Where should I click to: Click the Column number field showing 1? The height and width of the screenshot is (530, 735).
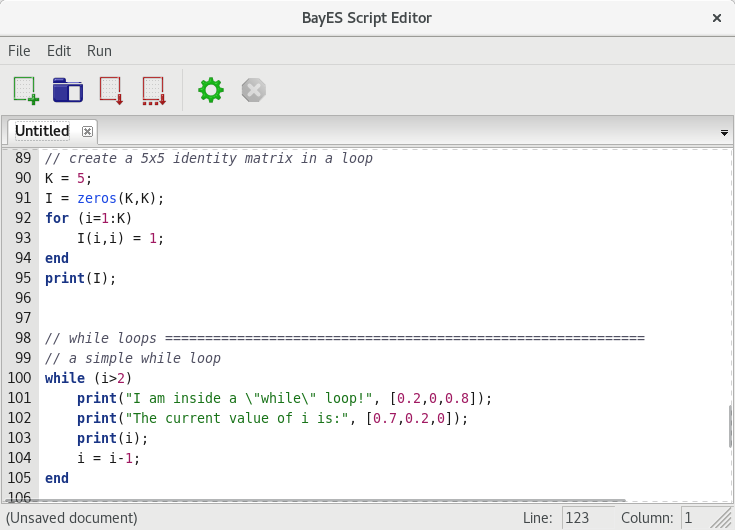(696, 518)
